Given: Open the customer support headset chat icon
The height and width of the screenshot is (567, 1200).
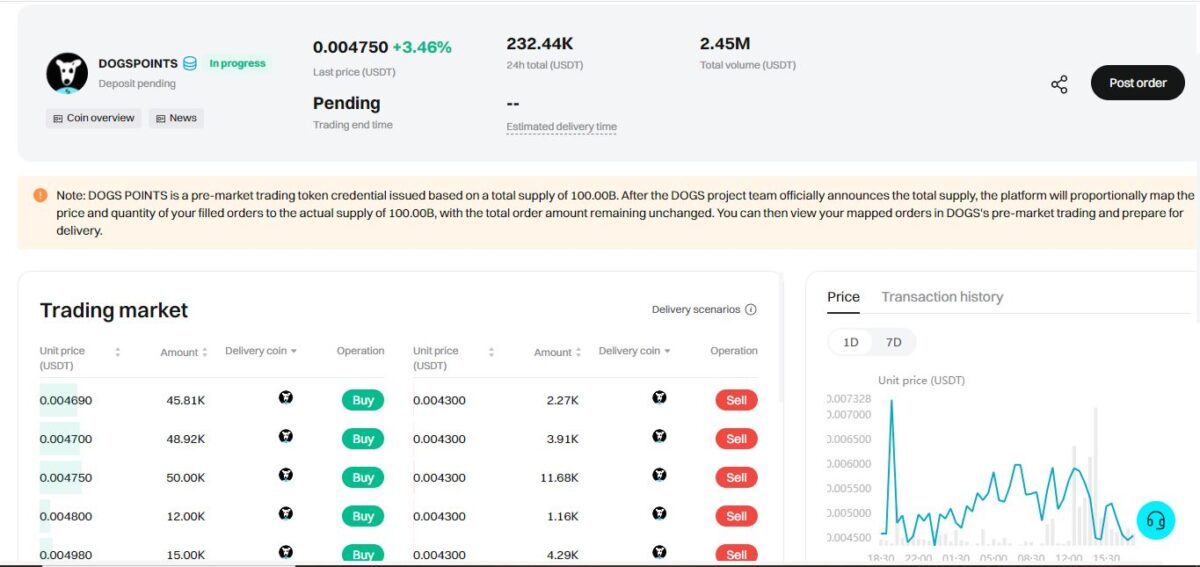Looking at the screenshot, I should point(1155,520).
